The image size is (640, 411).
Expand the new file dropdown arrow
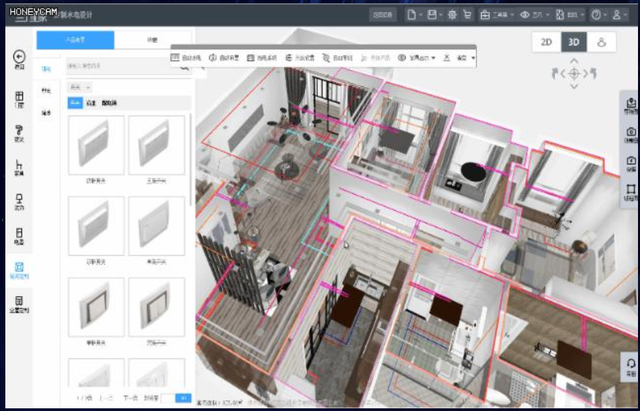pos(420,15)
